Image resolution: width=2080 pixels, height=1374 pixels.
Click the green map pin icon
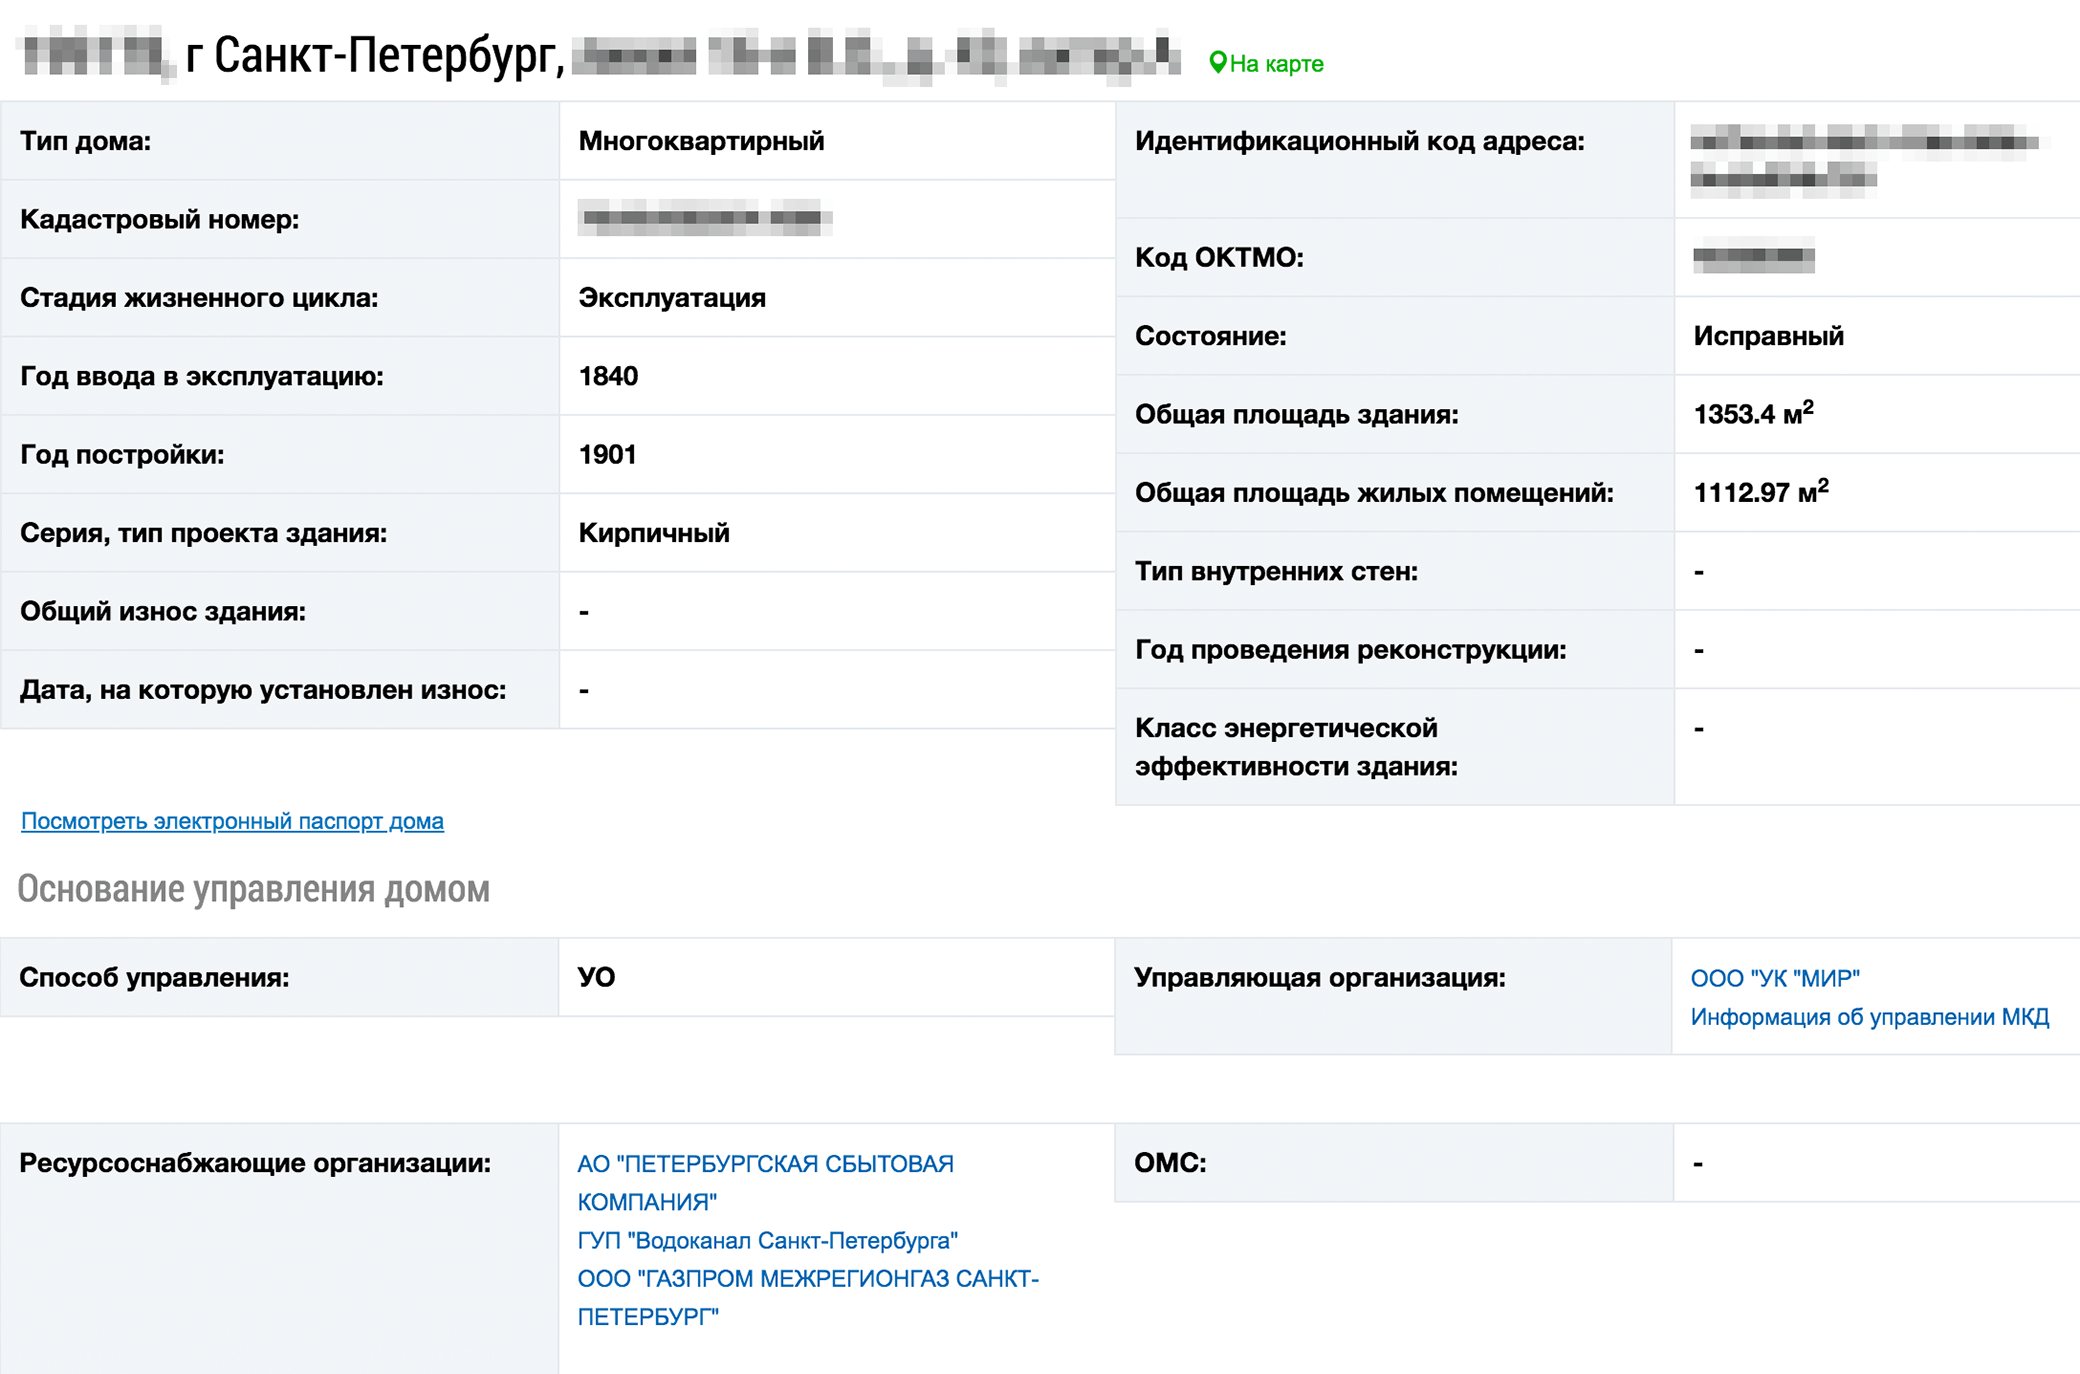tap(1217, 63)
